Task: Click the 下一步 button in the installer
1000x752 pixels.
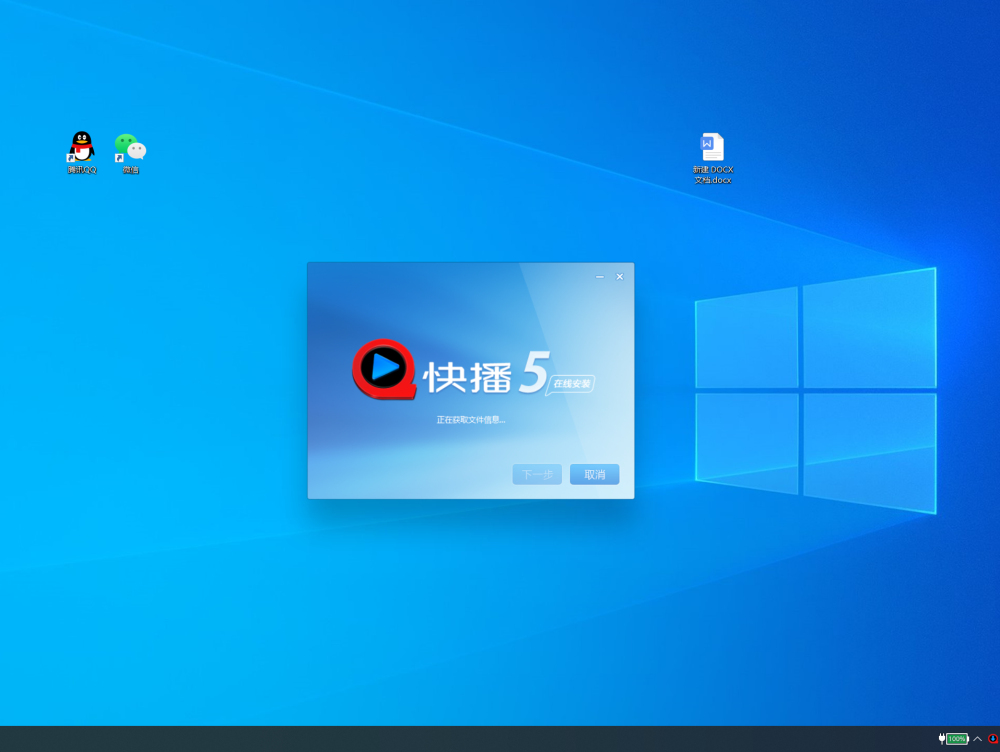Action: [x=537, y=474]
